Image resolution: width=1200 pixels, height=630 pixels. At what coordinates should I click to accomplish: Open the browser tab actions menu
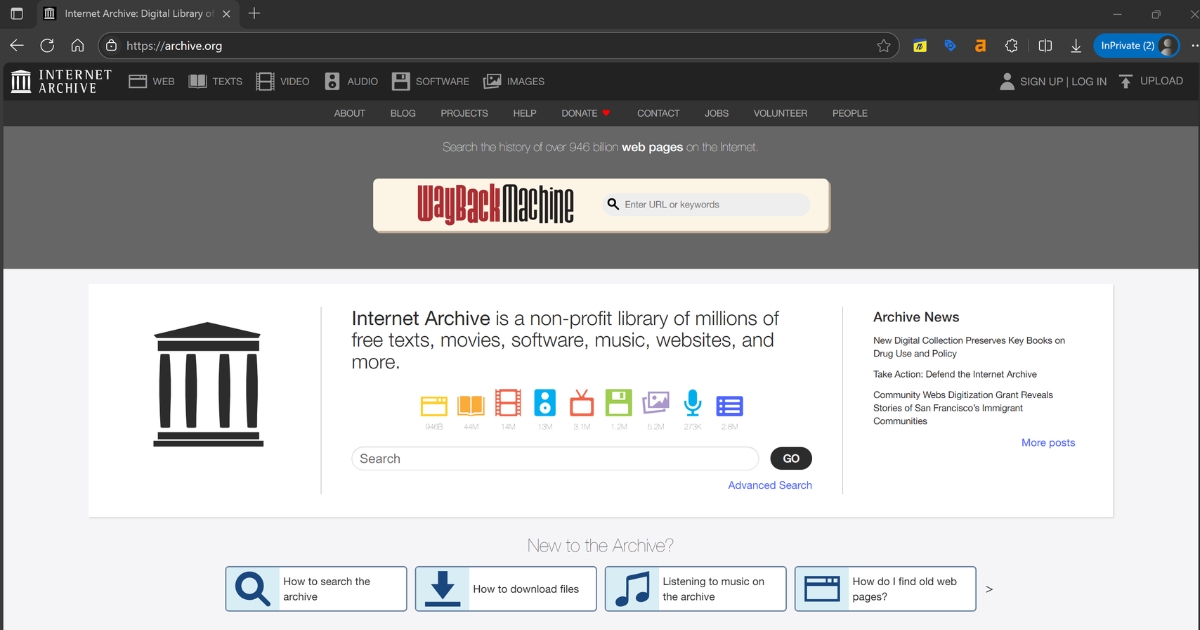click(x=17, y=14)
